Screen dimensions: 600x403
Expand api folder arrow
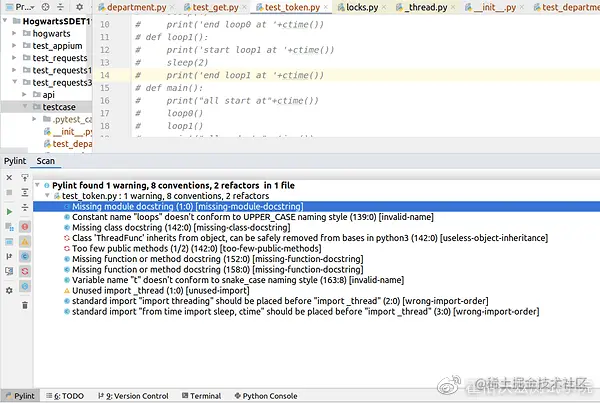pyautogui.click(x=24, y=94)
